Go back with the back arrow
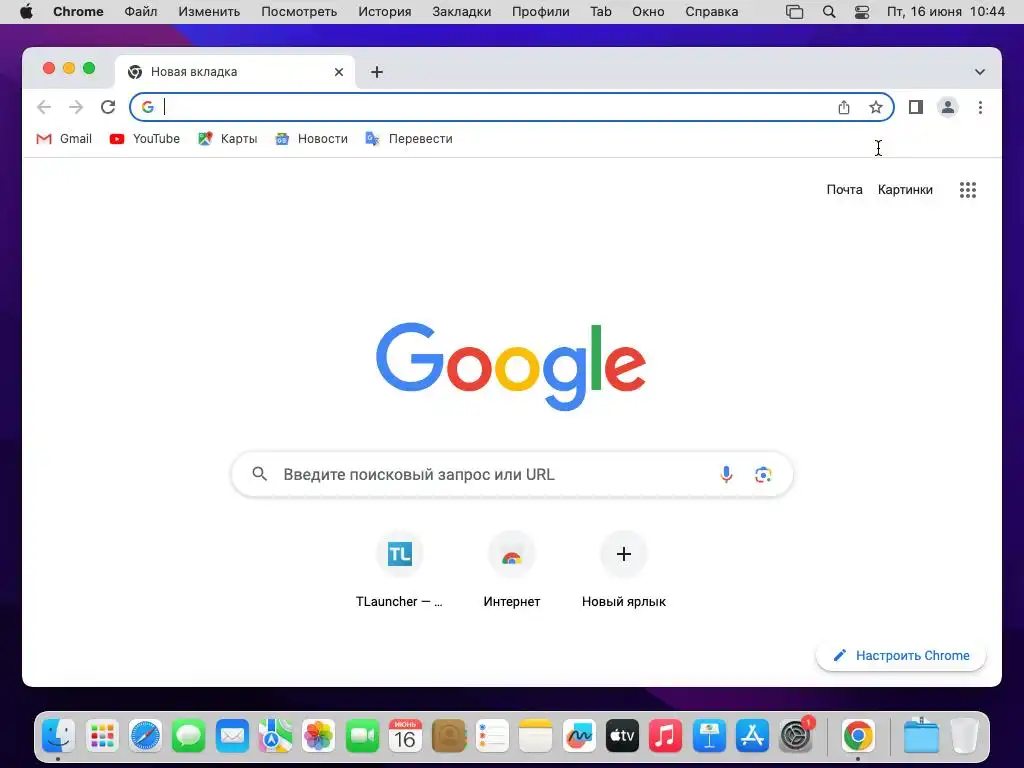This screenshot has width=1024, height=768. point(44,107)
